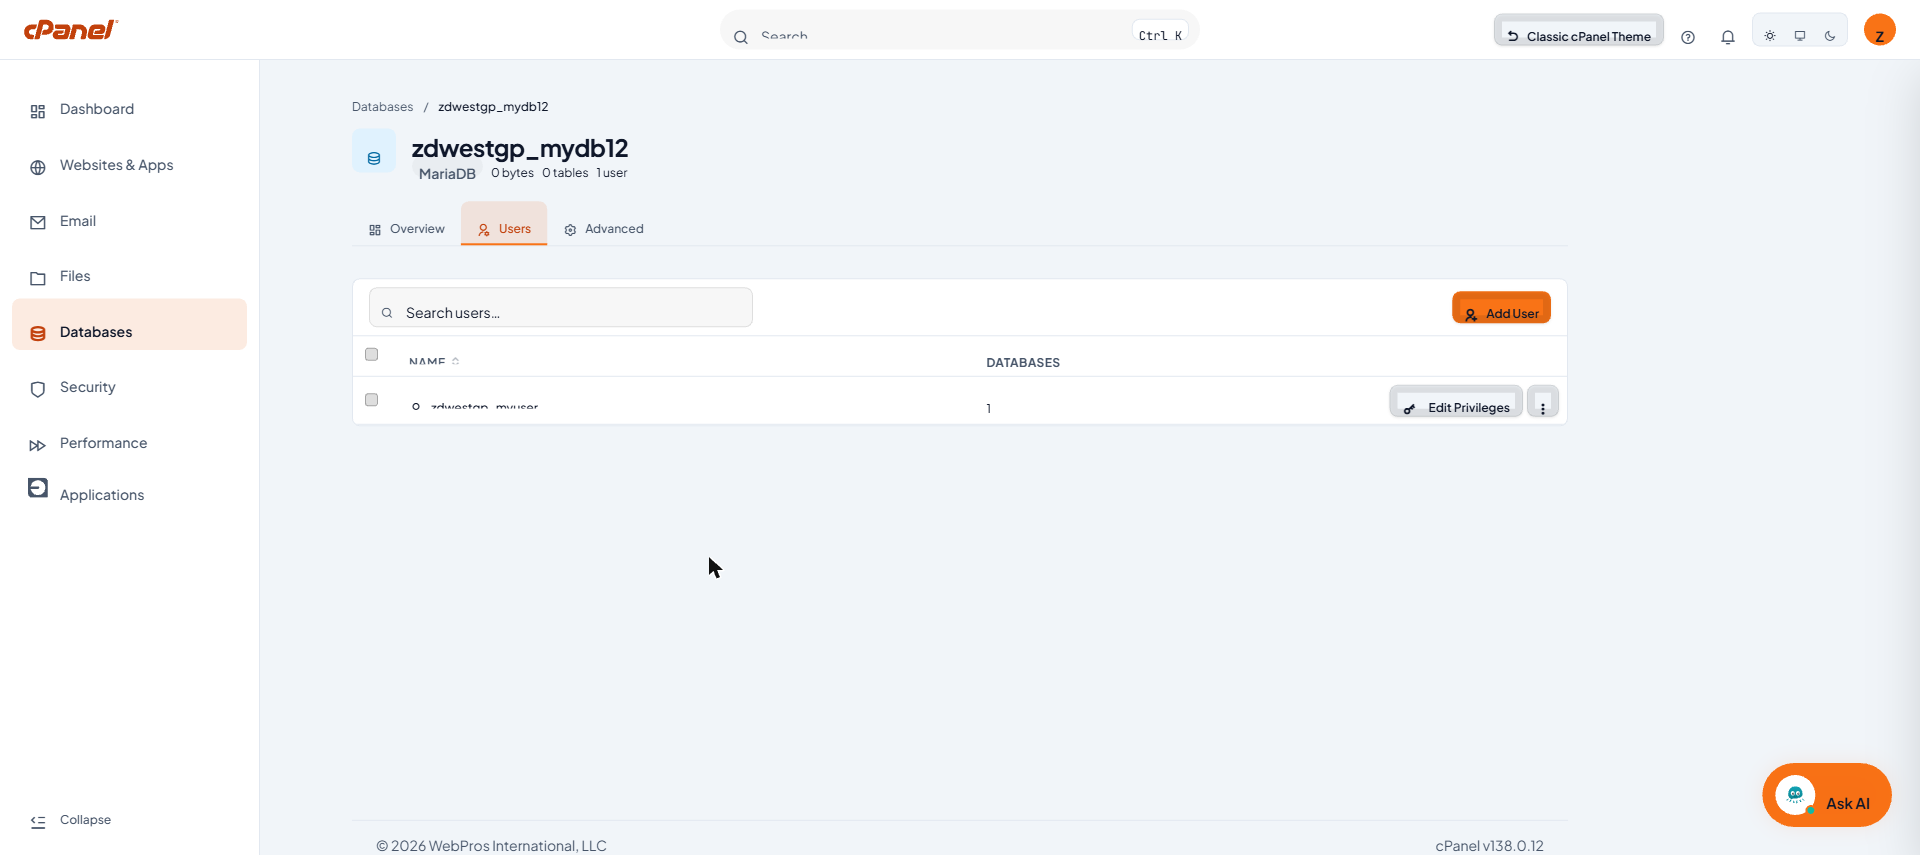
Task: Open Applications section
Action: click(x=129, y=493)
